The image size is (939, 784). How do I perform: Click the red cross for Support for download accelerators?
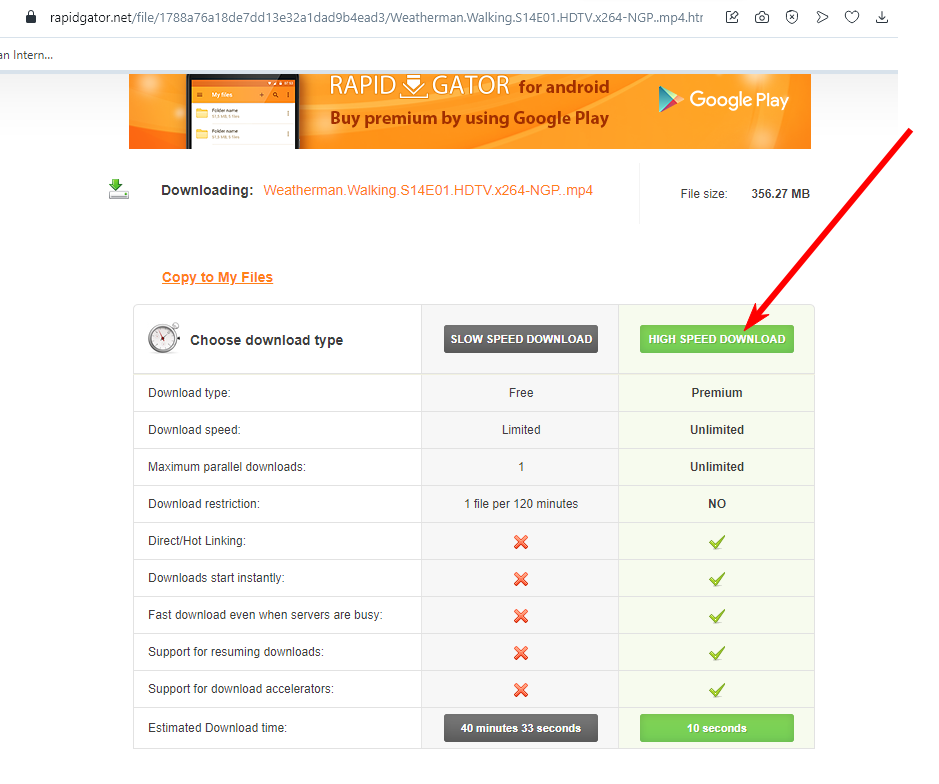(x=520, y=690)
